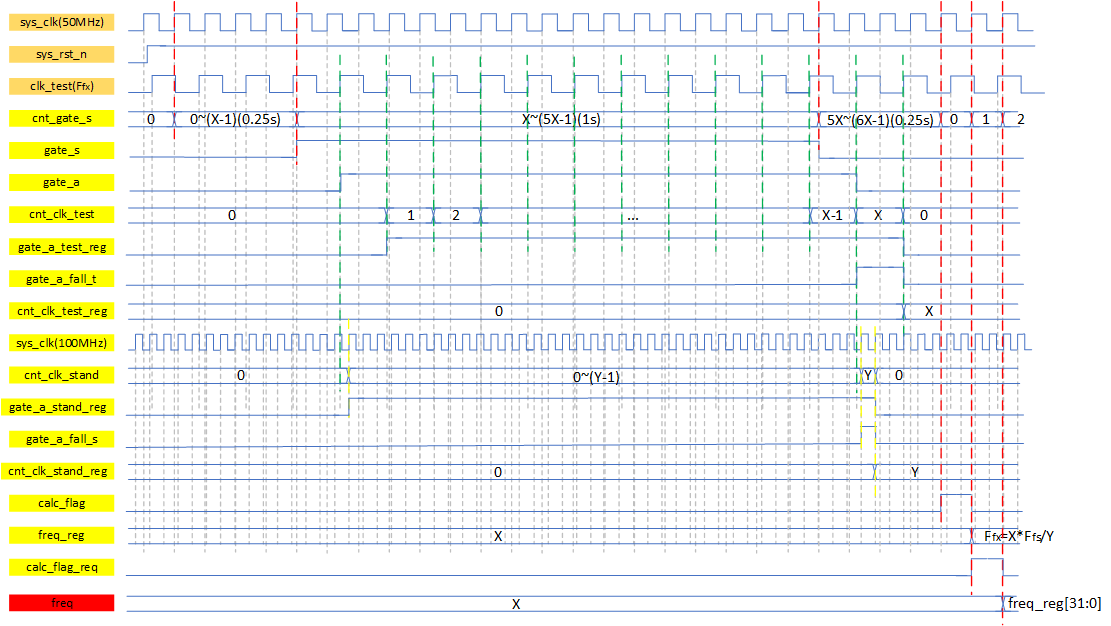Click the Y value in cnt_clk_stand row
The width and height of the screenshot is (1111, 626).
(867, 375)
